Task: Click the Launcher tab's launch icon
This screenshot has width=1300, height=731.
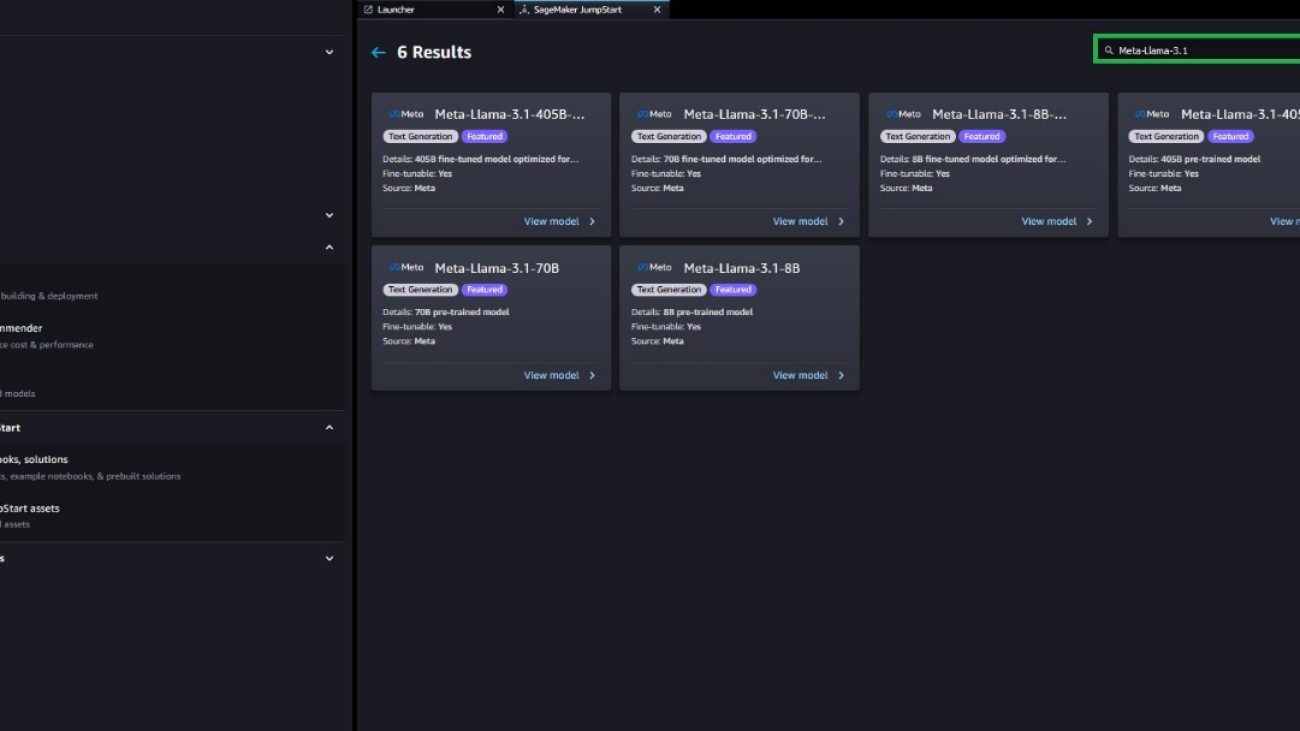Action: click(368, 9)
